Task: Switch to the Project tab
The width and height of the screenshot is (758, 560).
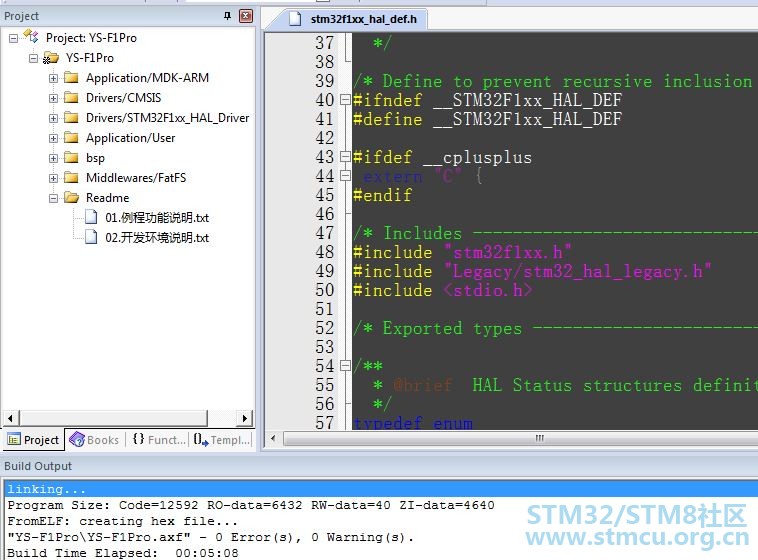Action: [33, 440]
